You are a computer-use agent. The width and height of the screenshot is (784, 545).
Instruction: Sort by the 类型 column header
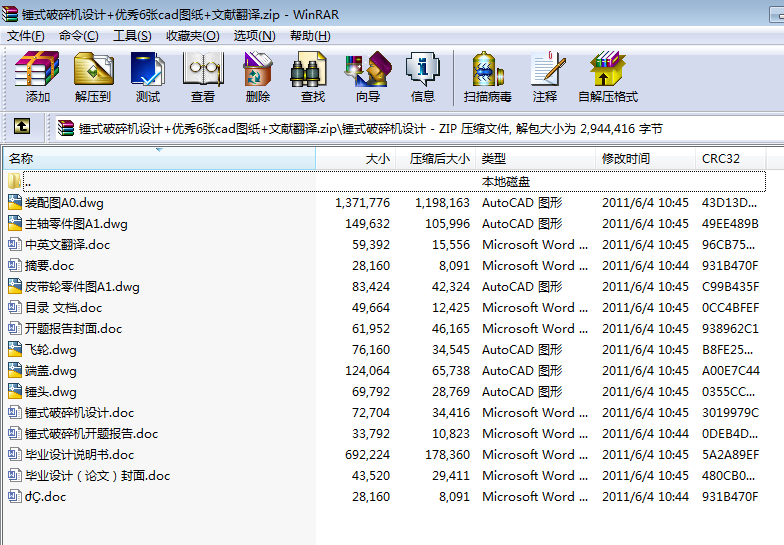pos(536,158)
